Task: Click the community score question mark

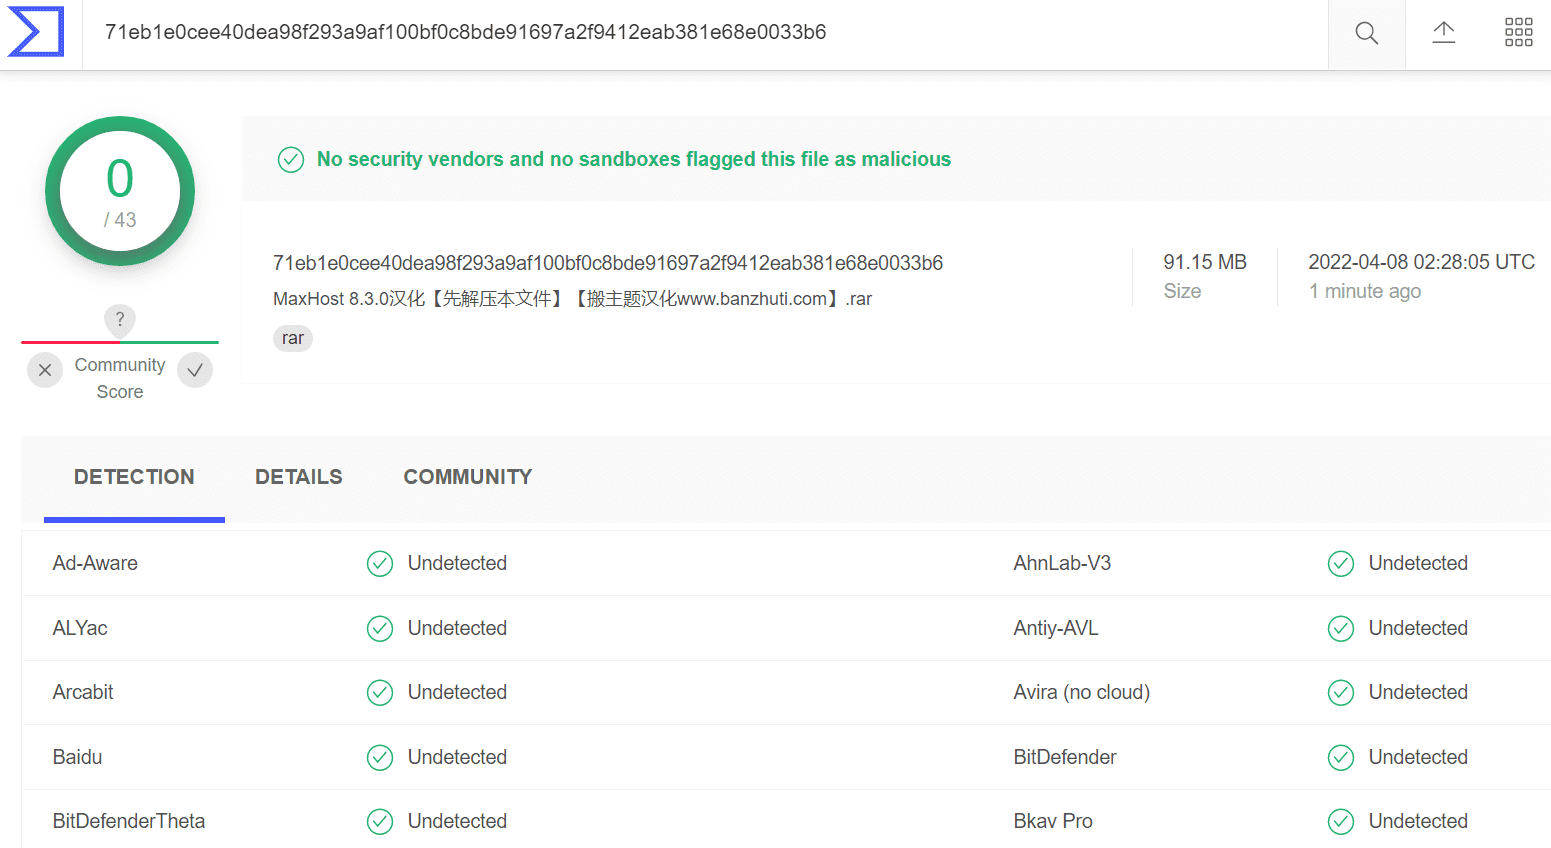Action: (x=120, y=320)
